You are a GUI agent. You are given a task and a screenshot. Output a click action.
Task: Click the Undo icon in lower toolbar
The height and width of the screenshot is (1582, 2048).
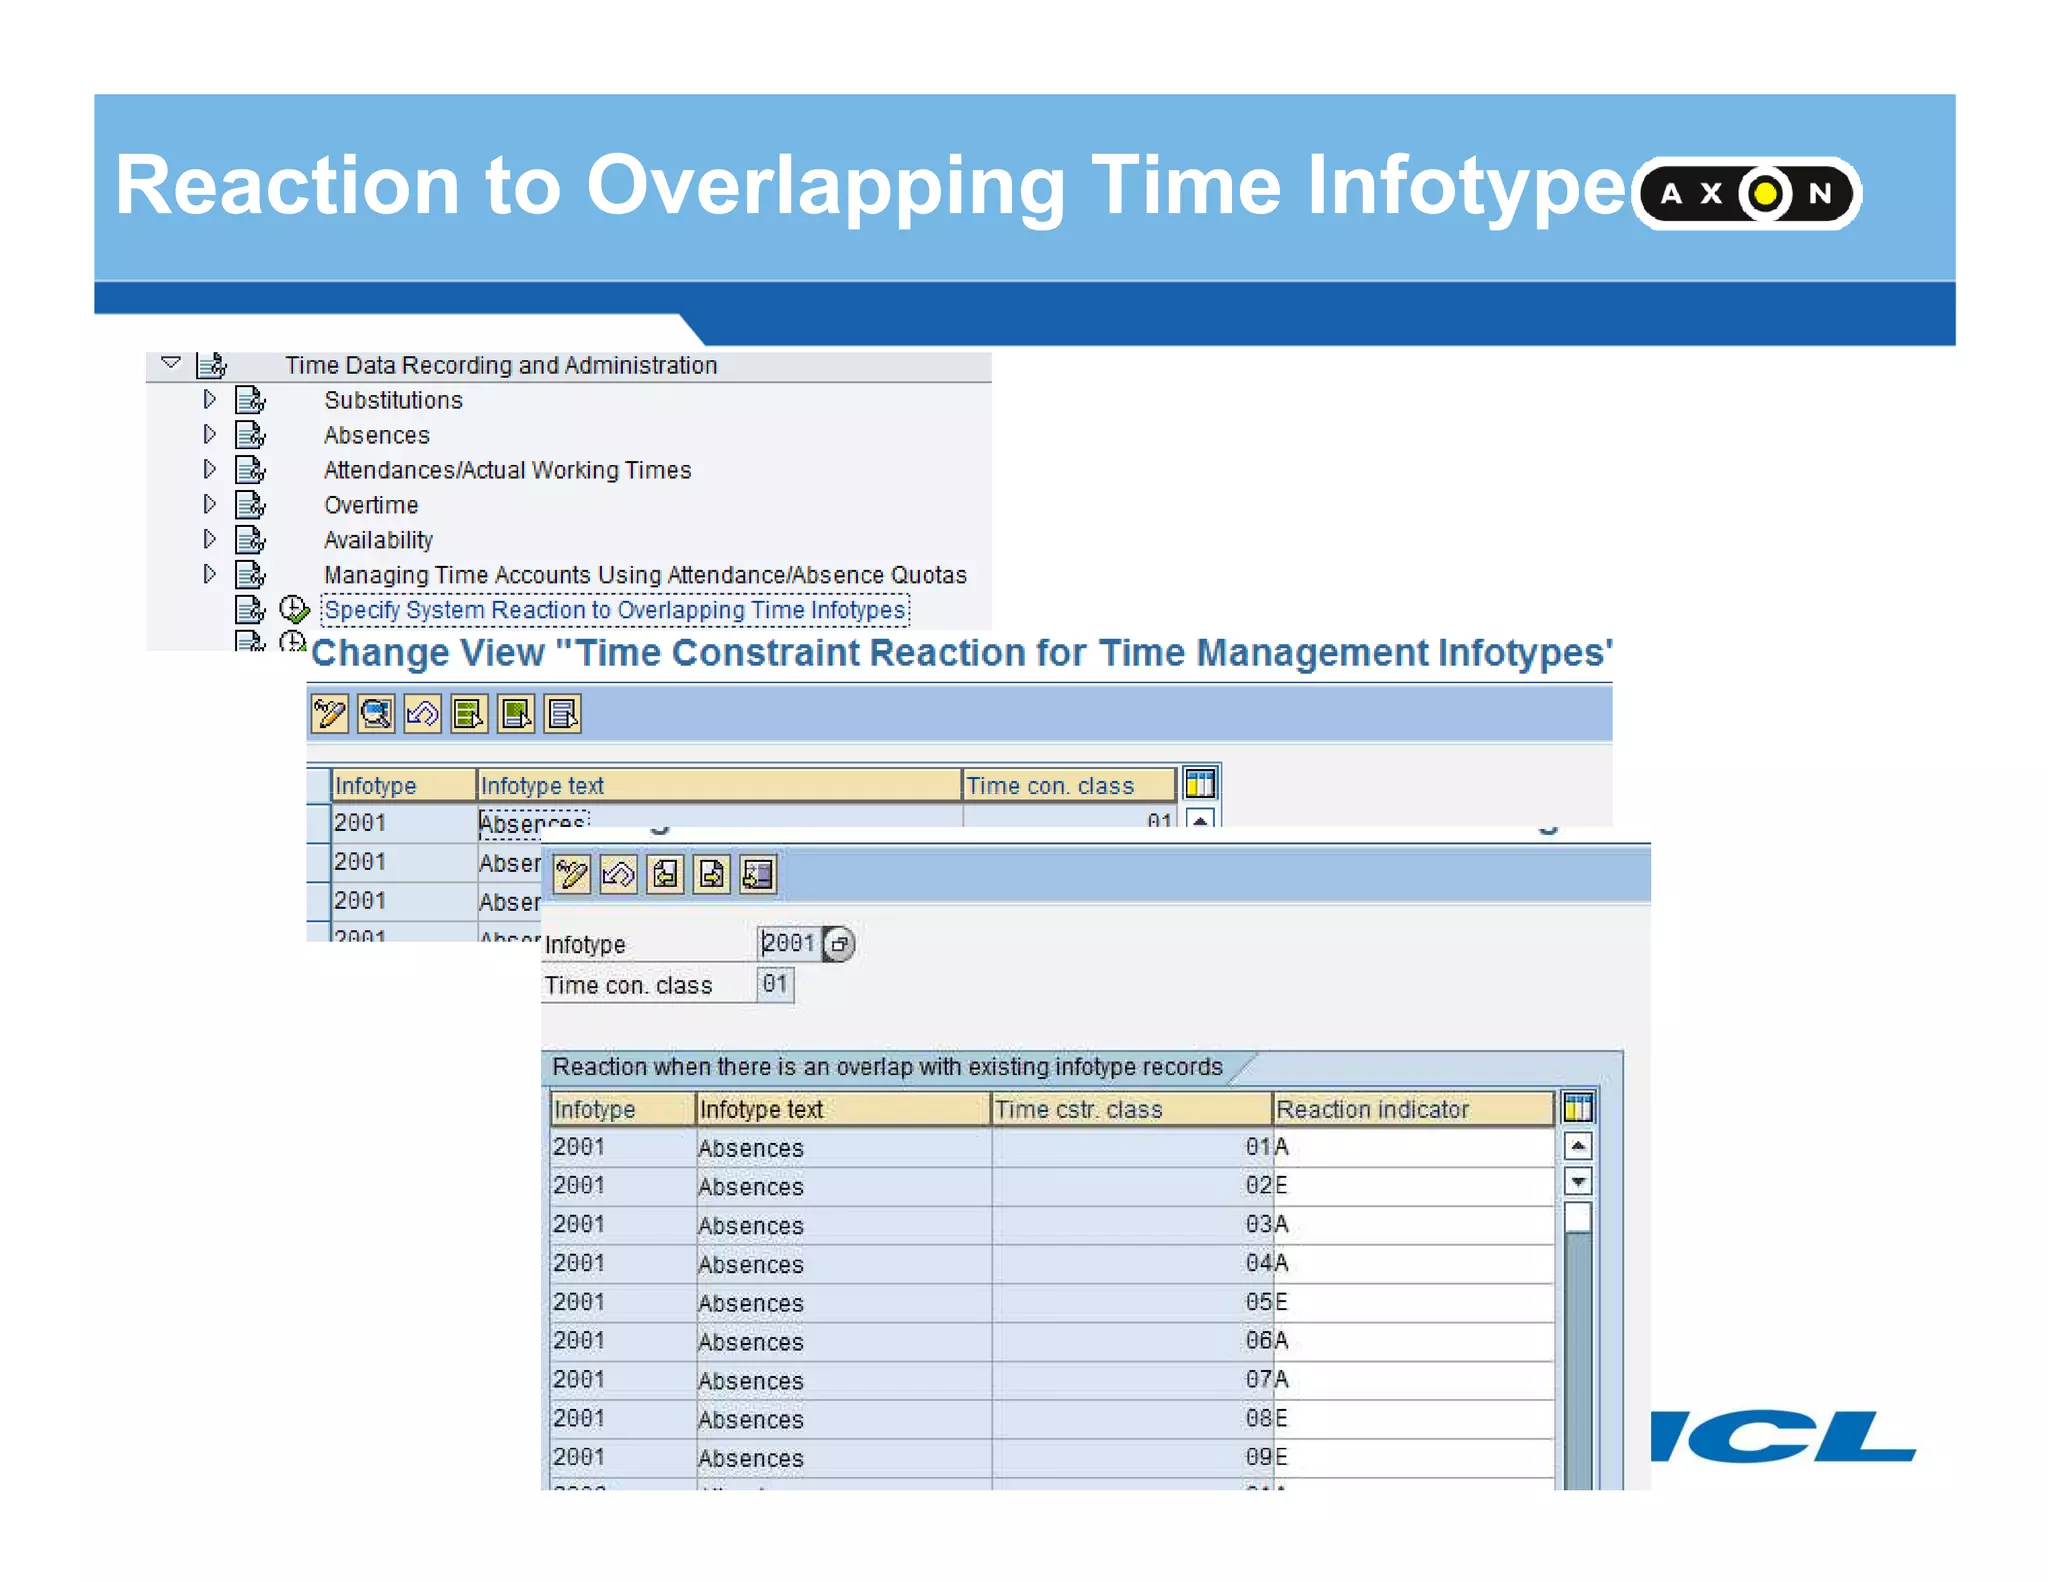click(x=618, y=874)
